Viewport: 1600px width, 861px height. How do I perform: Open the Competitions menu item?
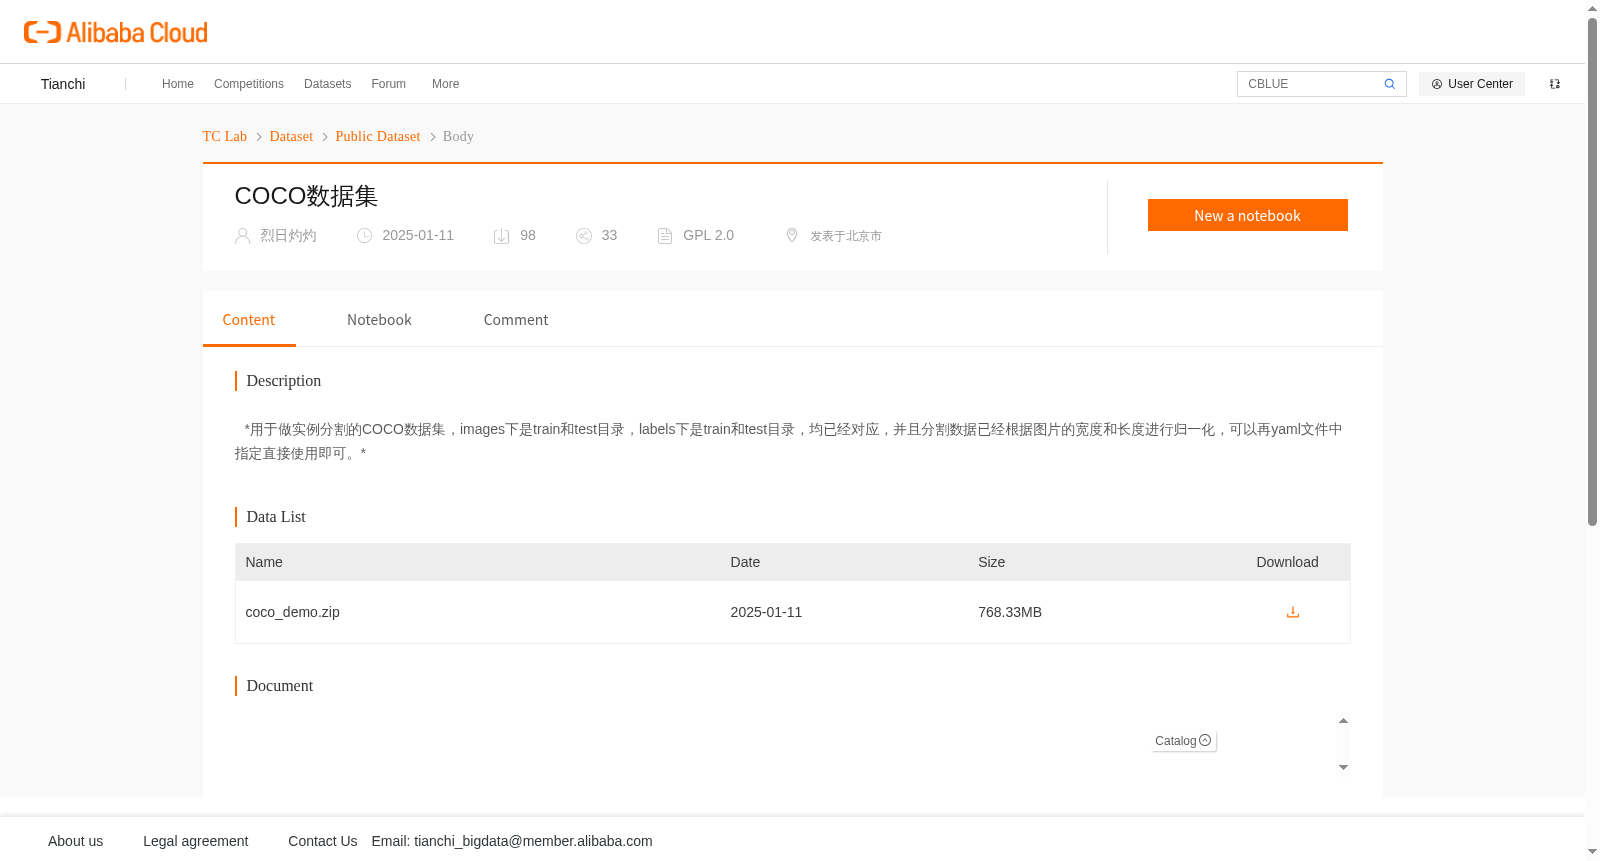(x=249, y=84)
